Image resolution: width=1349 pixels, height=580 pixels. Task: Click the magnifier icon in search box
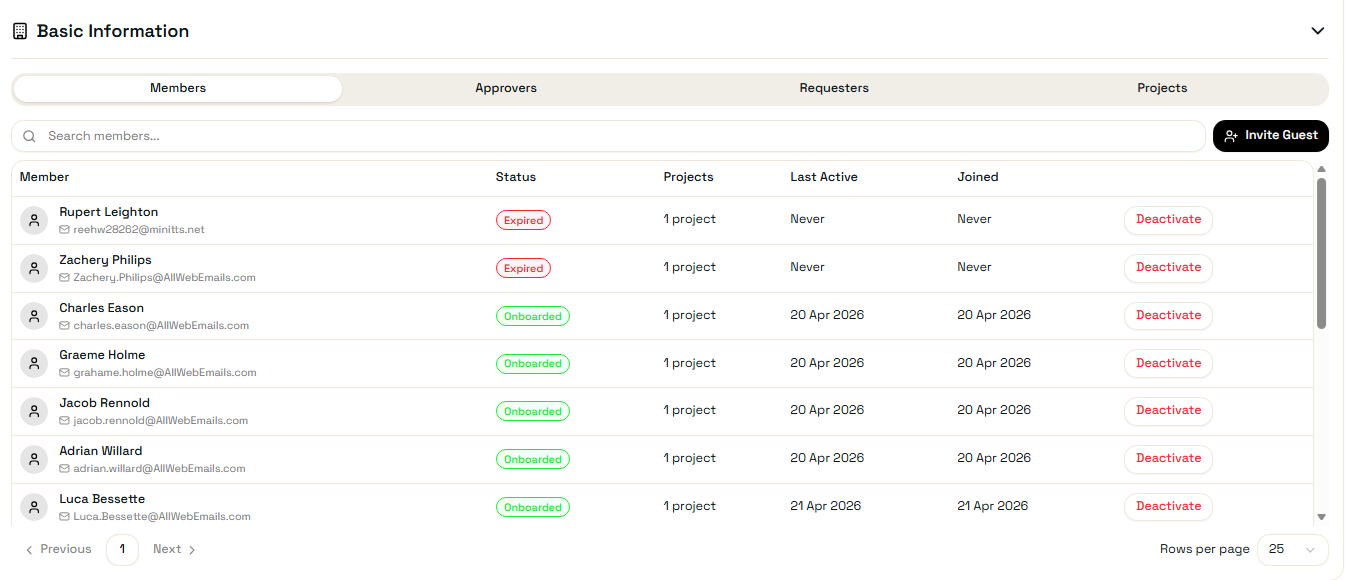(x=30, y=136)
